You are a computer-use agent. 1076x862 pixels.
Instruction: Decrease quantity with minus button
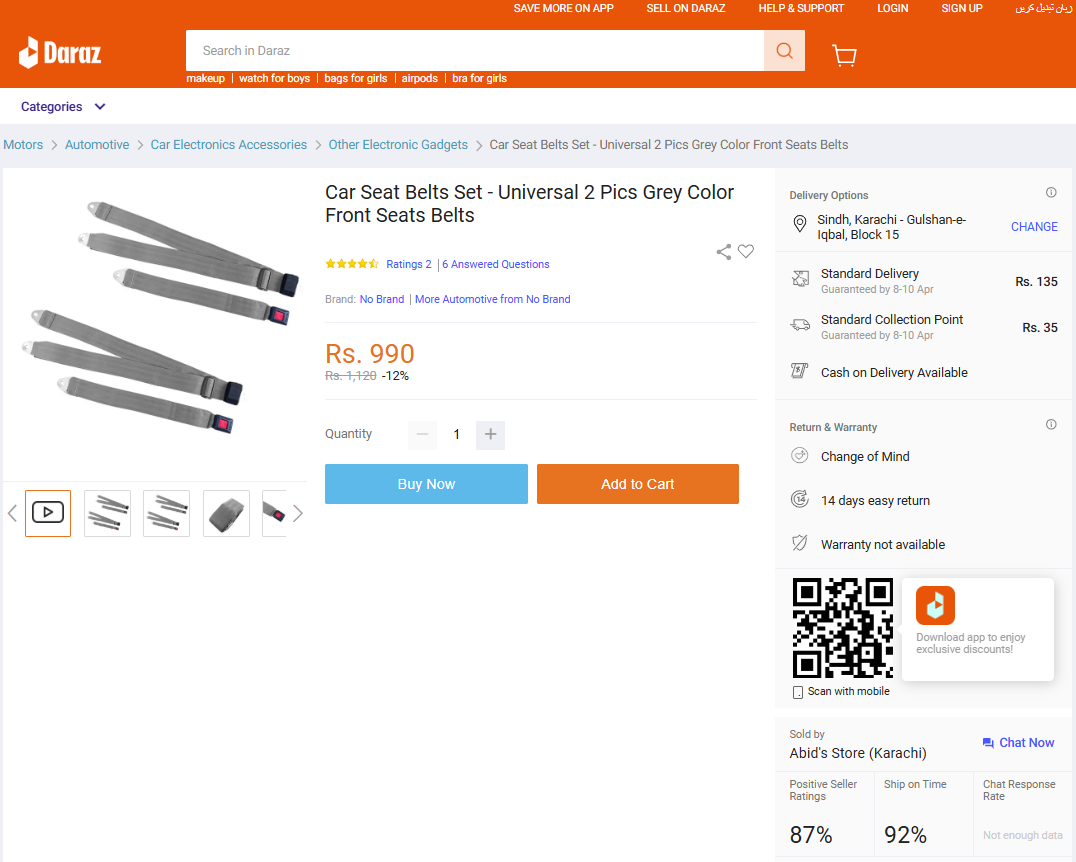coord(422,434)
